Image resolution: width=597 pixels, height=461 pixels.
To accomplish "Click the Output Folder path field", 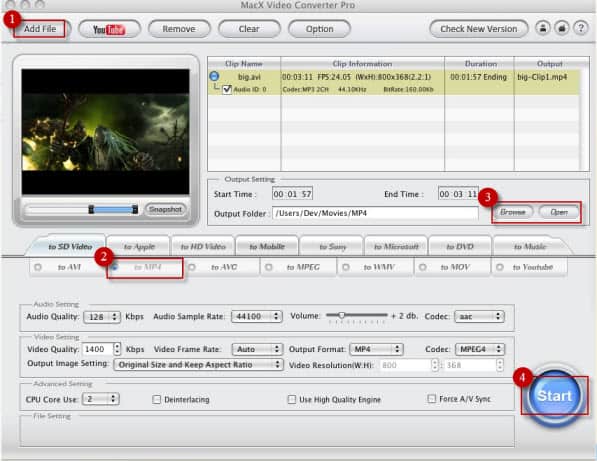I will click(375, 213).
